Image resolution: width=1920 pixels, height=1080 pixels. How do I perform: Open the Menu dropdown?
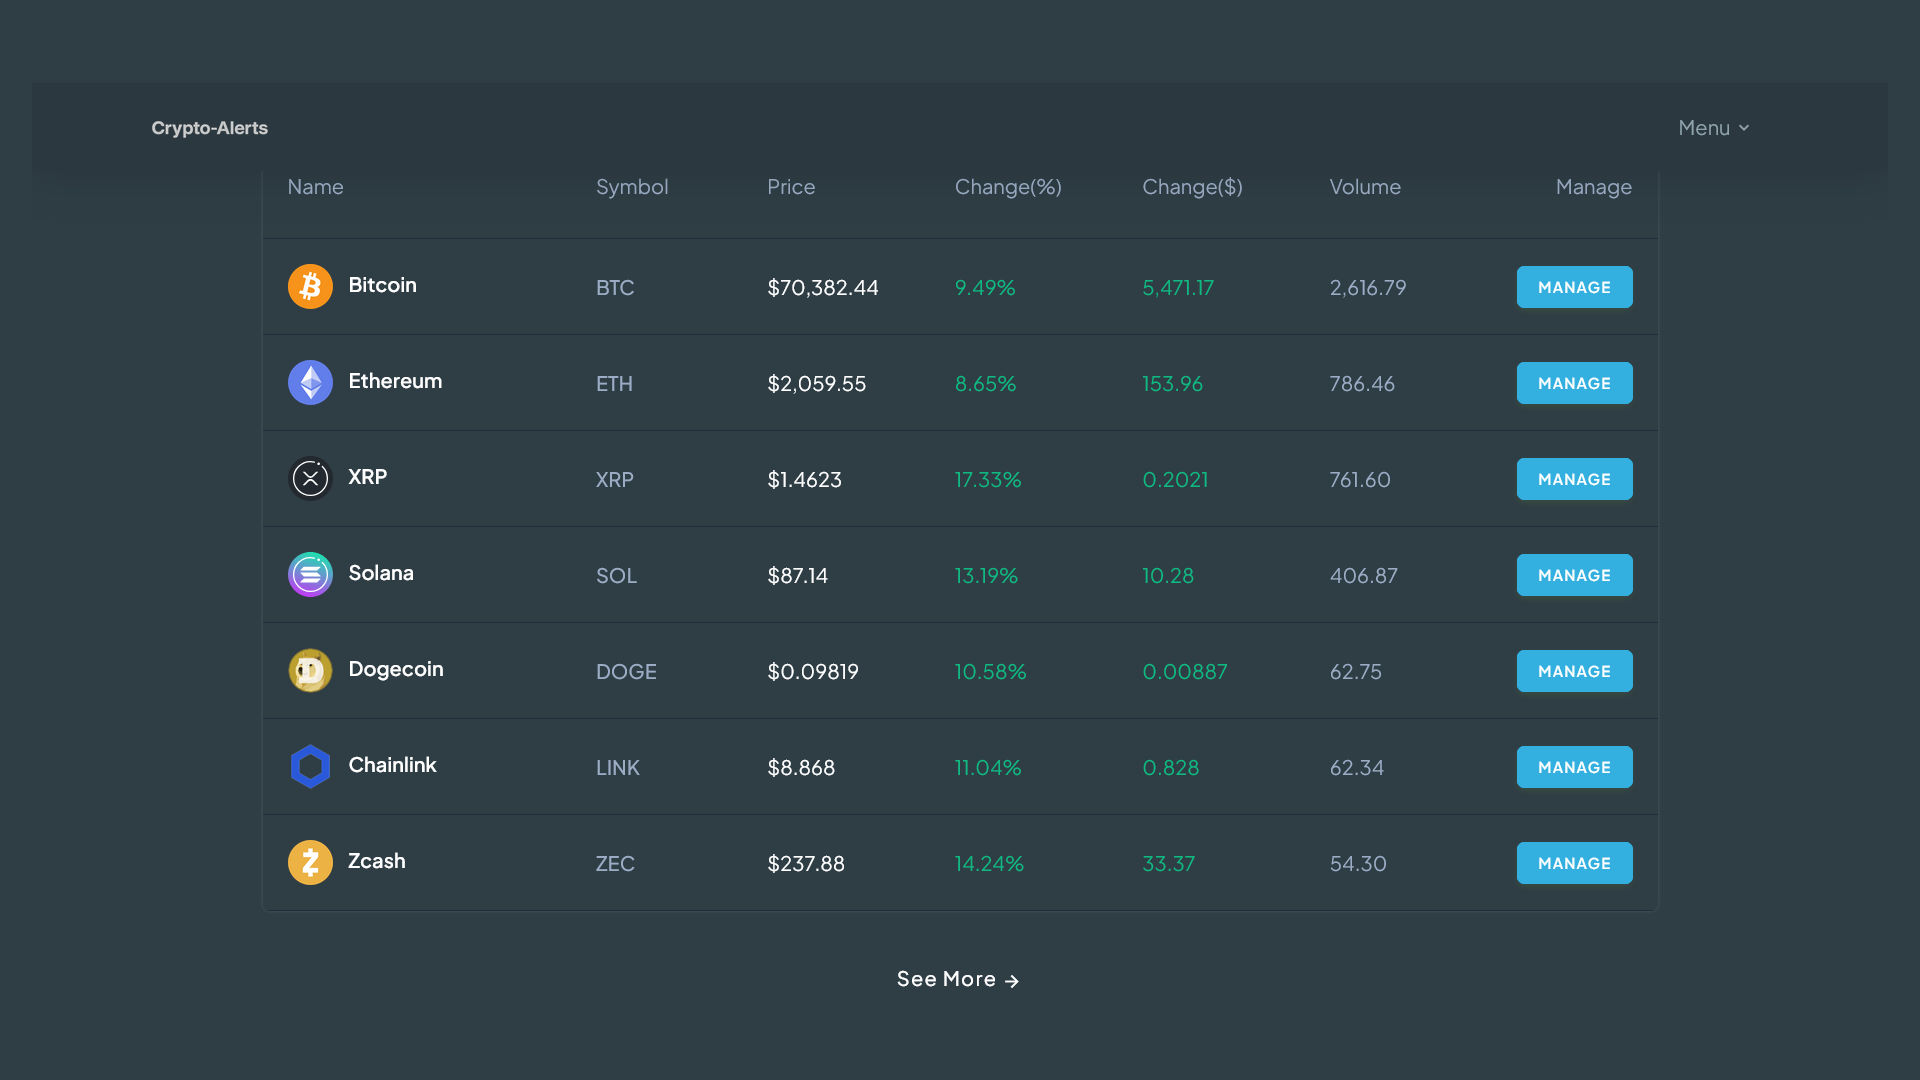pyautogui.click(x=1713, y=128)
